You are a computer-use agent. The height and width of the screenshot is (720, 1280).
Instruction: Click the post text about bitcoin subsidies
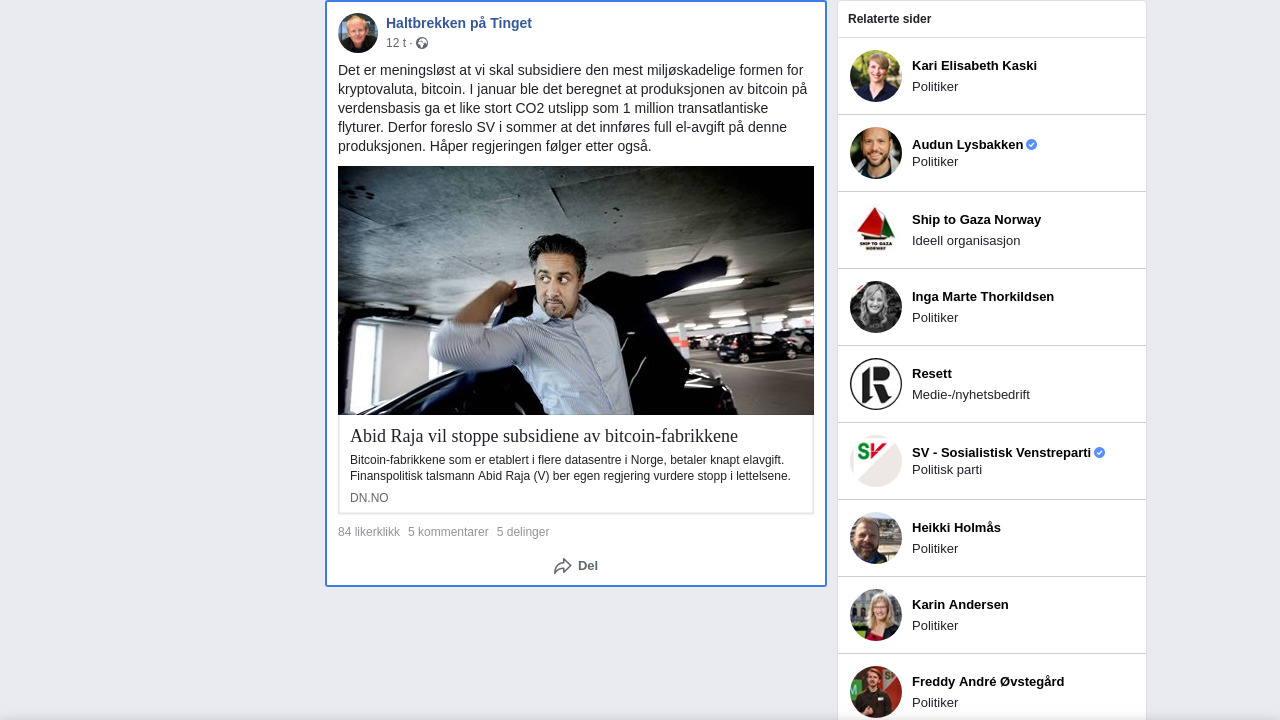click(574, 108)
